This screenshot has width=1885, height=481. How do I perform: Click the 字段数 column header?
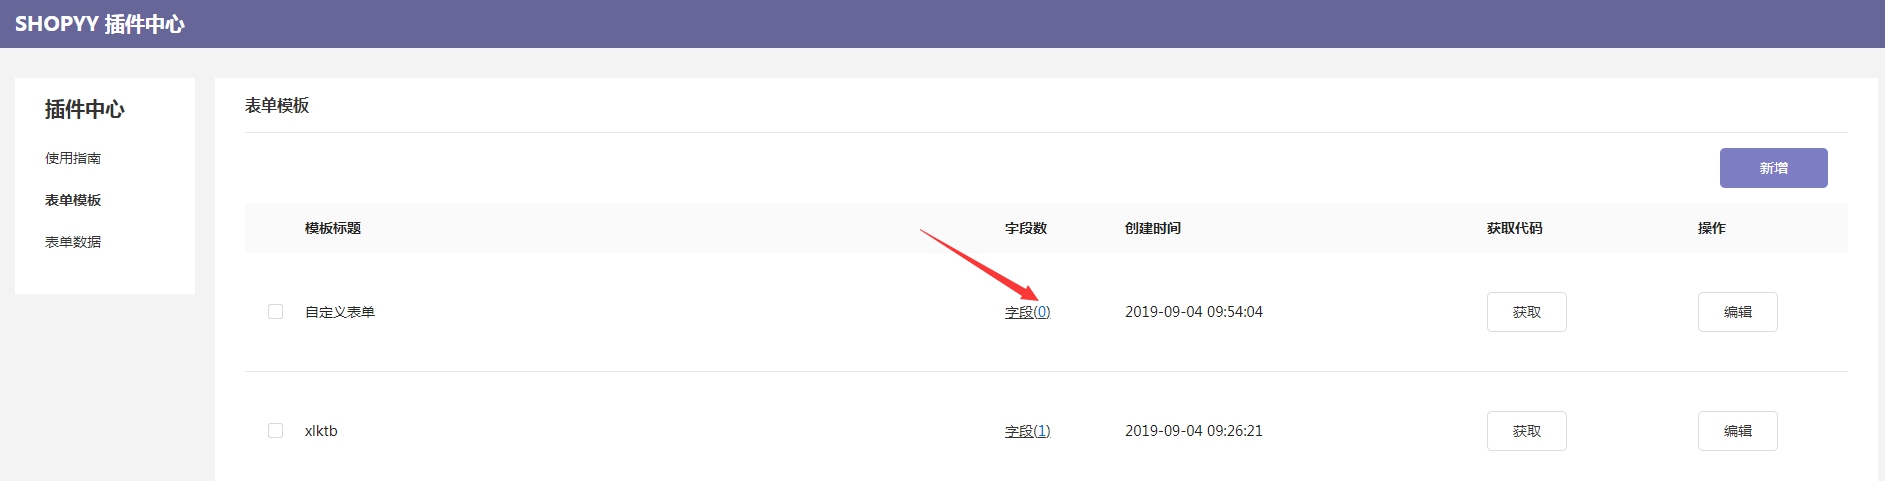(1026, 228)
